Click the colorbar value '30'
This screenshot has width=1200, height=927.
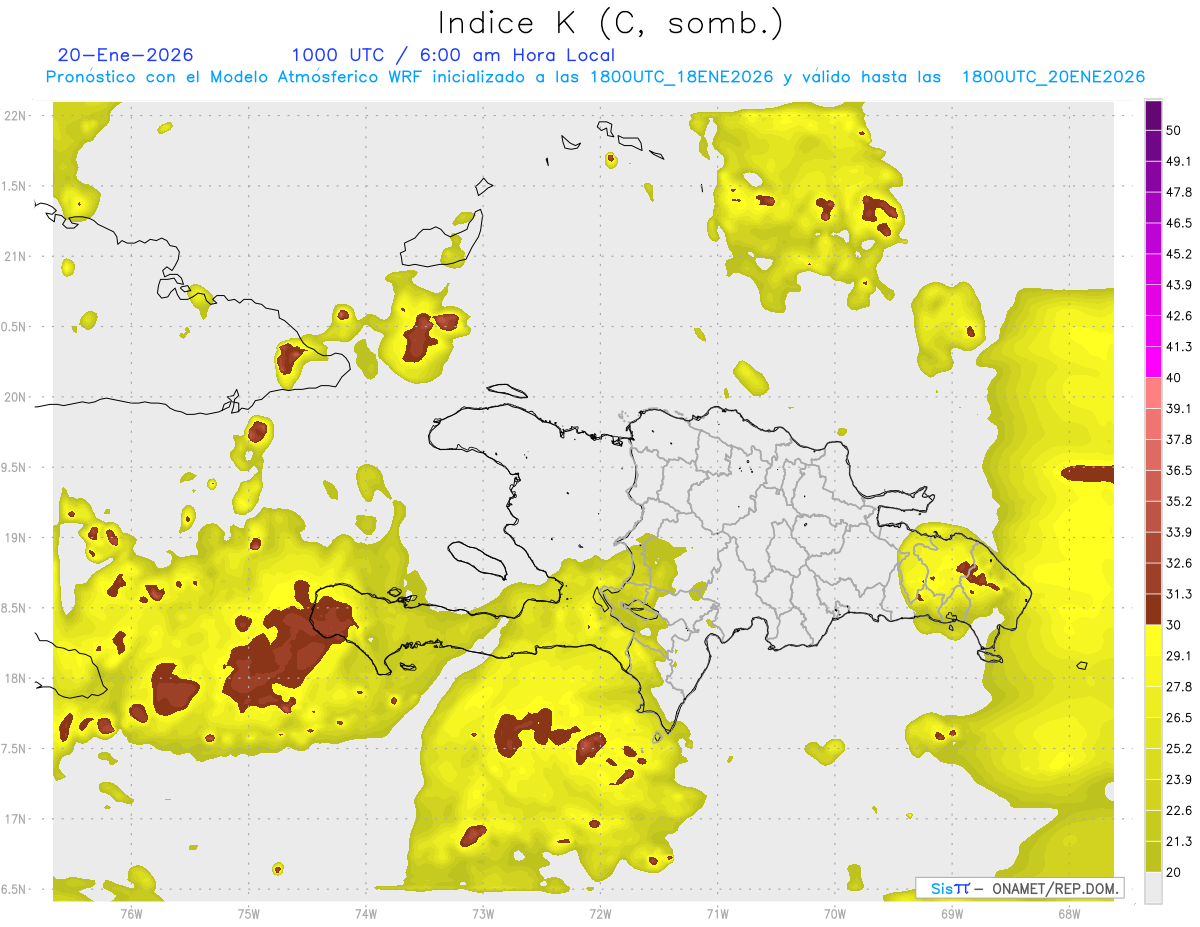1176,625
